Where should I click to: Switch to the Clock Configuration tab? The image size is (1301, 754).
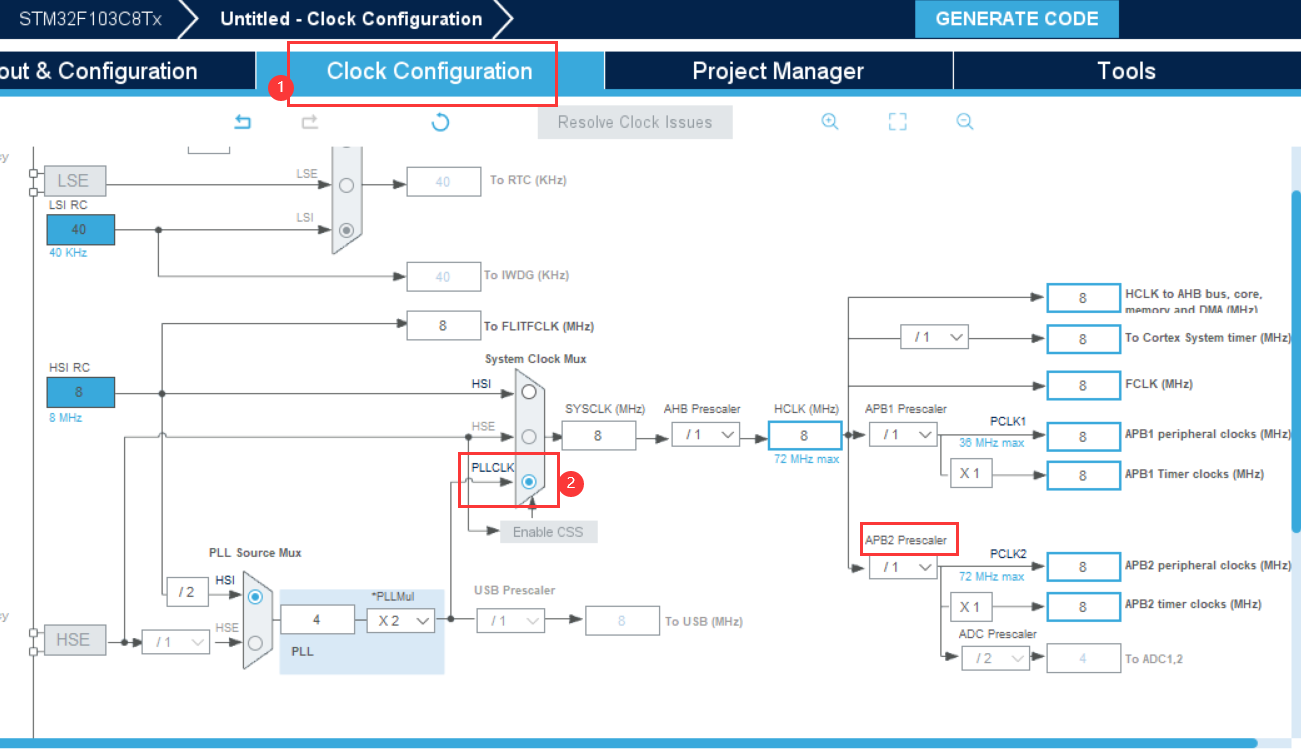429,71
